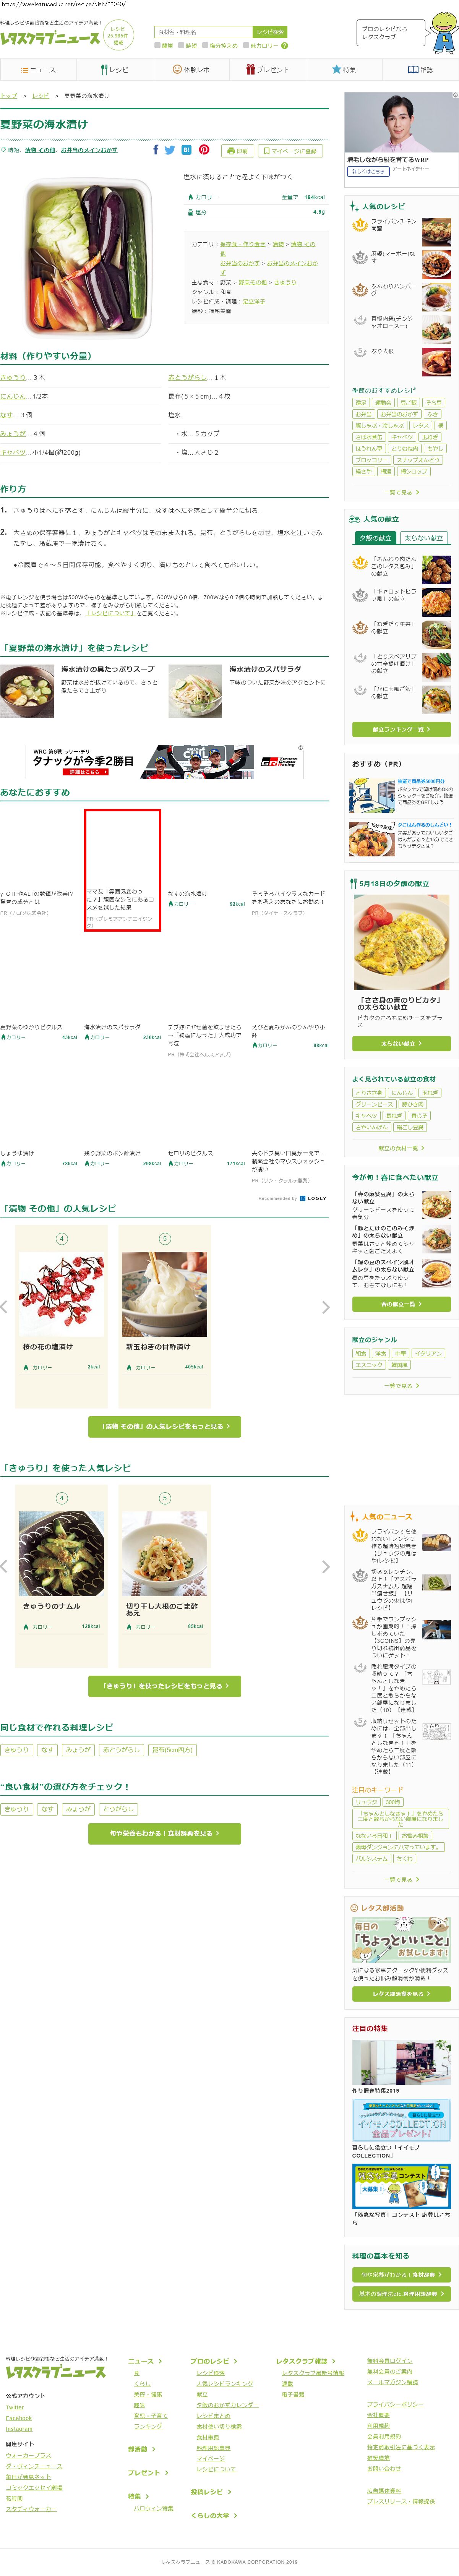Switch to the 太らない献立 tab
The width and height of the screenshot is (459, 2576).
423,538
